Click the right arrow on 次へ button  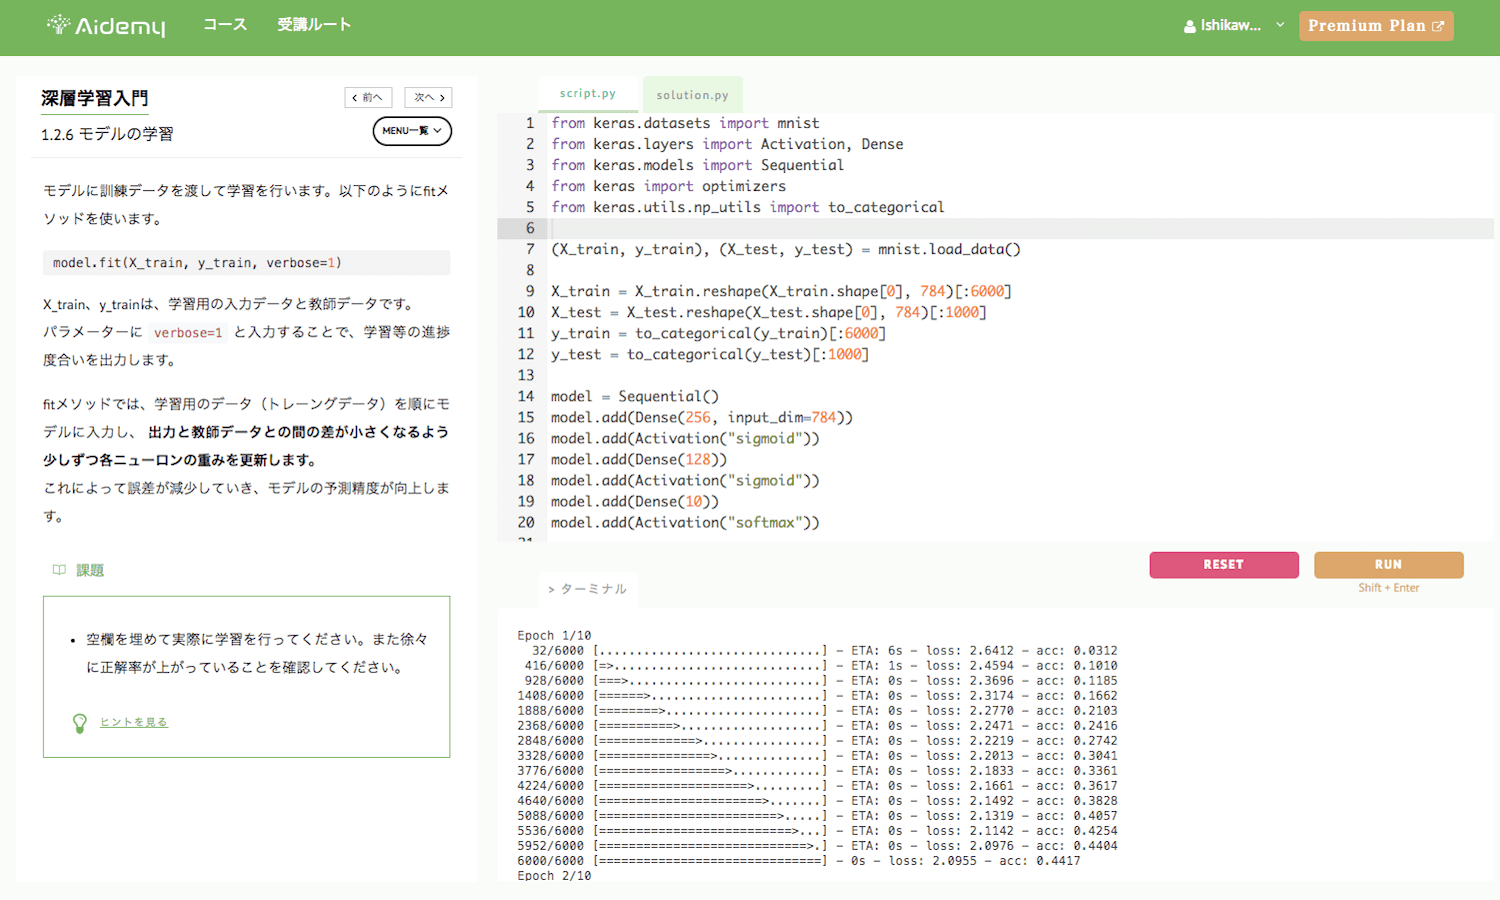[x=442, y=98]
